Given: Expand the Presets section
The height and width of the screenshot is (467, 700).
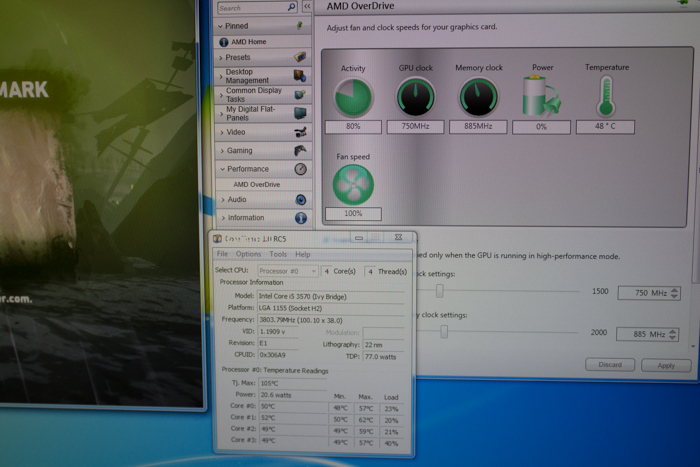Looking at the screenshot, I should click(221, 58).
